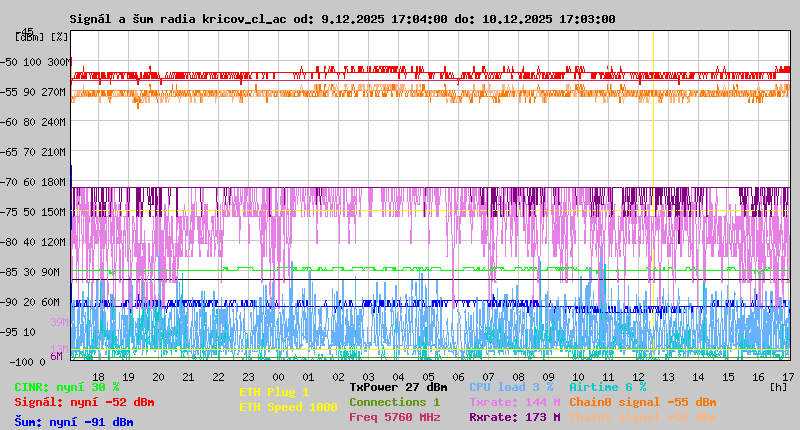The image size is (800, 430).
Task: Select the TxPower 27 dBm label
Action: click(398, 387)
